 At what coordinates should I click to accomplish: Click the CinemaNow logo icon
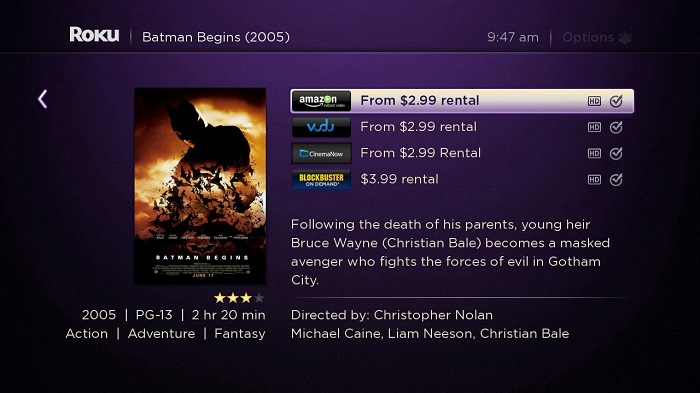point(321,153)
